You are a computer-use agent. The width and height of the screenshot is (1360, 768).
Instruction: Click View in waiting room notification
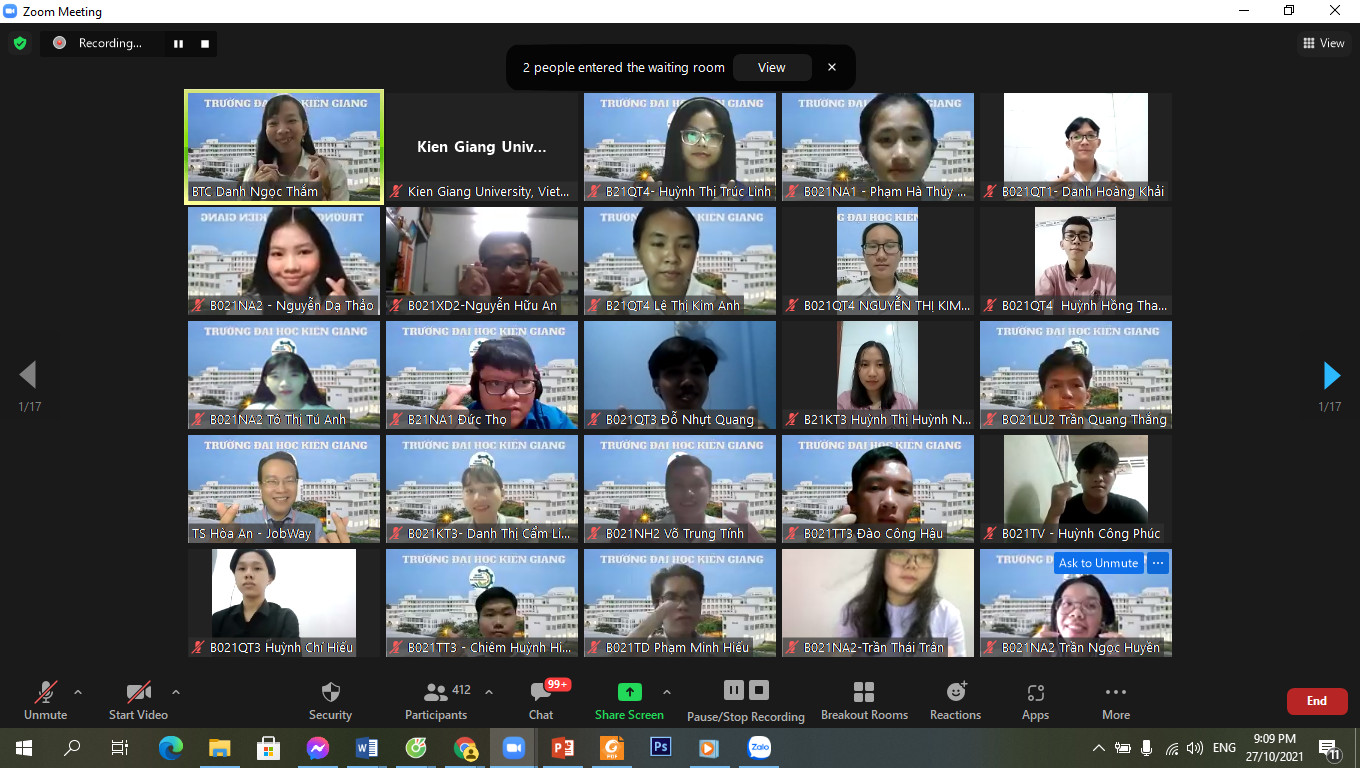pyautogui.click(x=771, y=68)
